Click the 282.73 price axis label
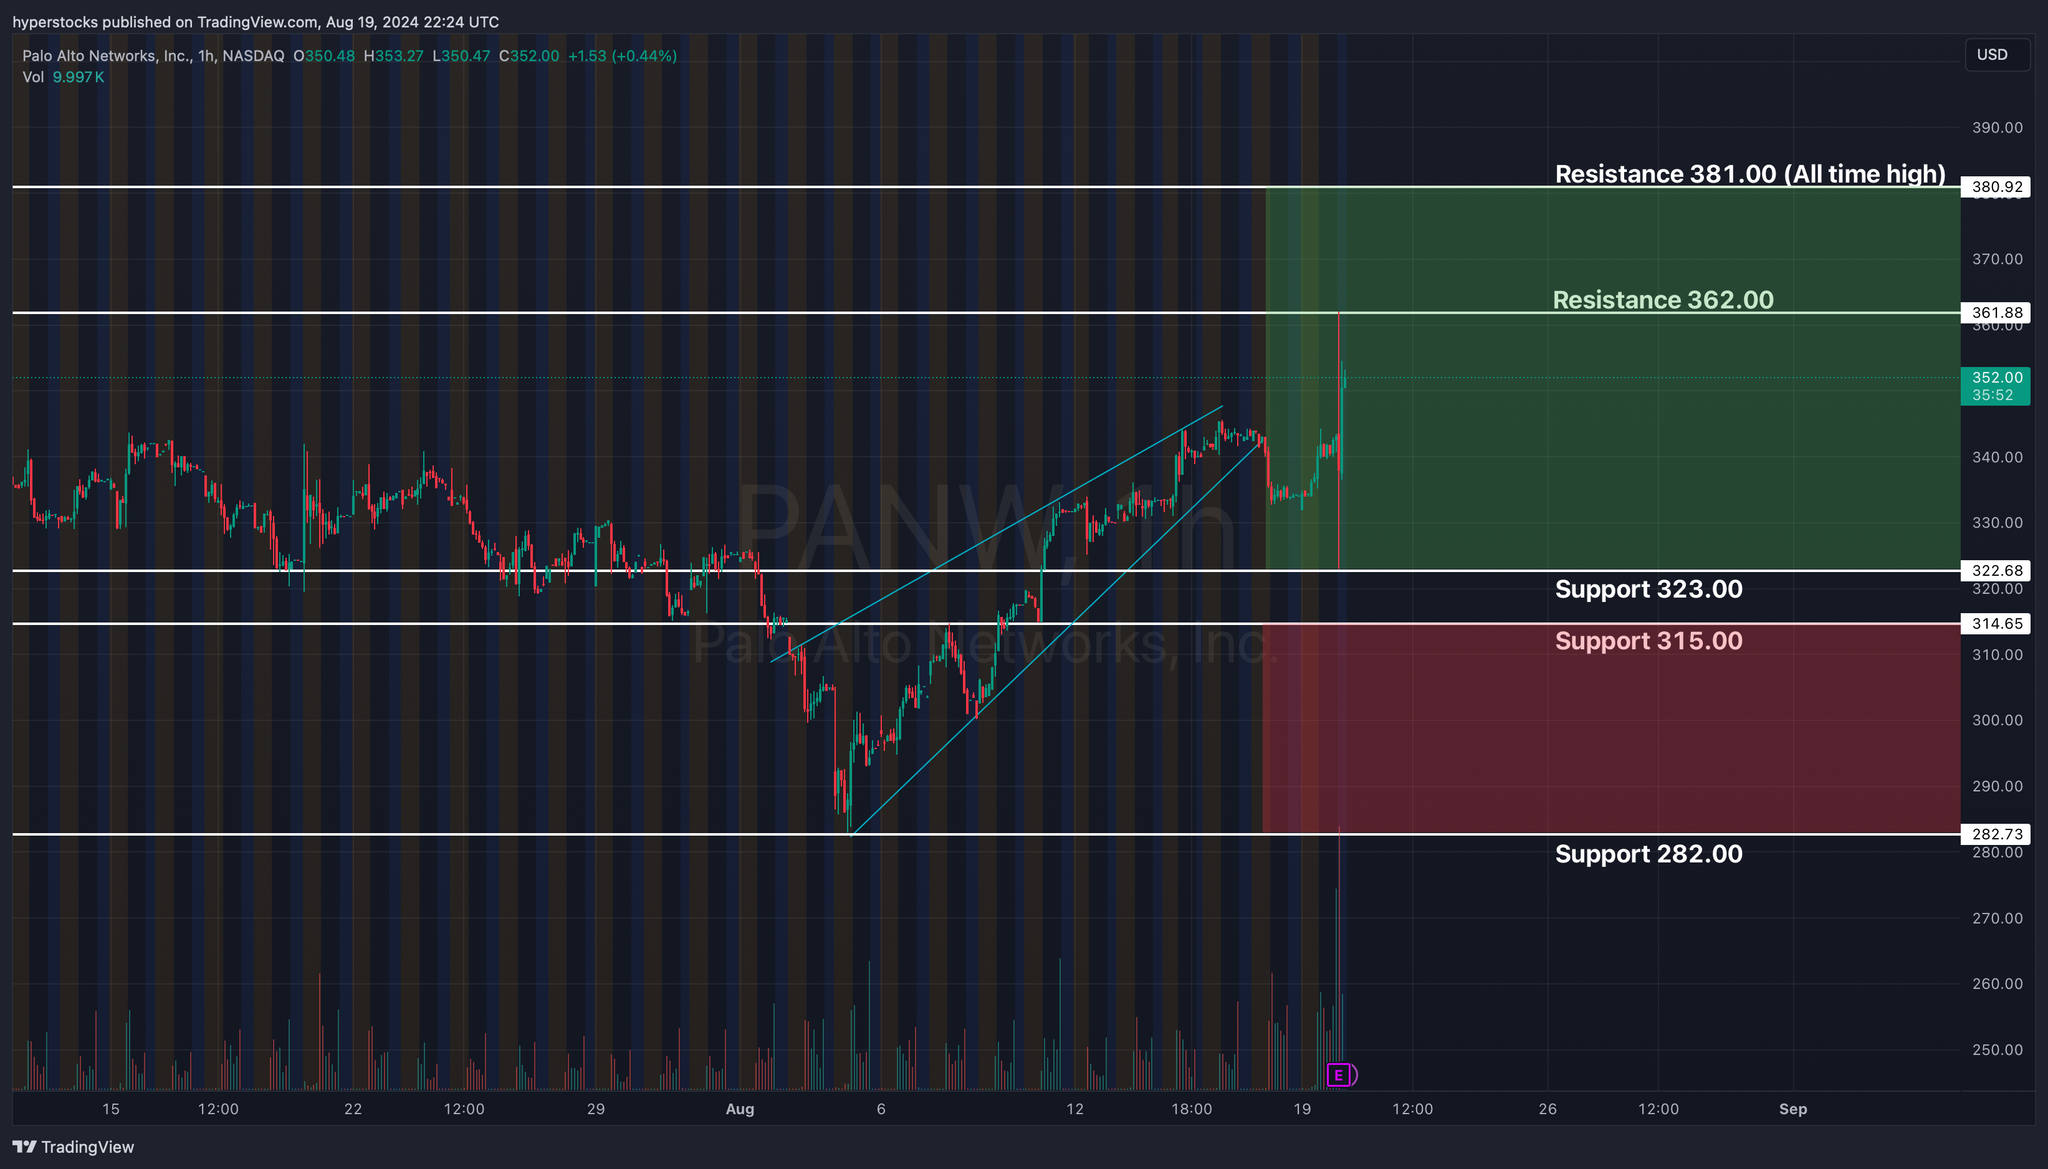 pos(1995,834)
